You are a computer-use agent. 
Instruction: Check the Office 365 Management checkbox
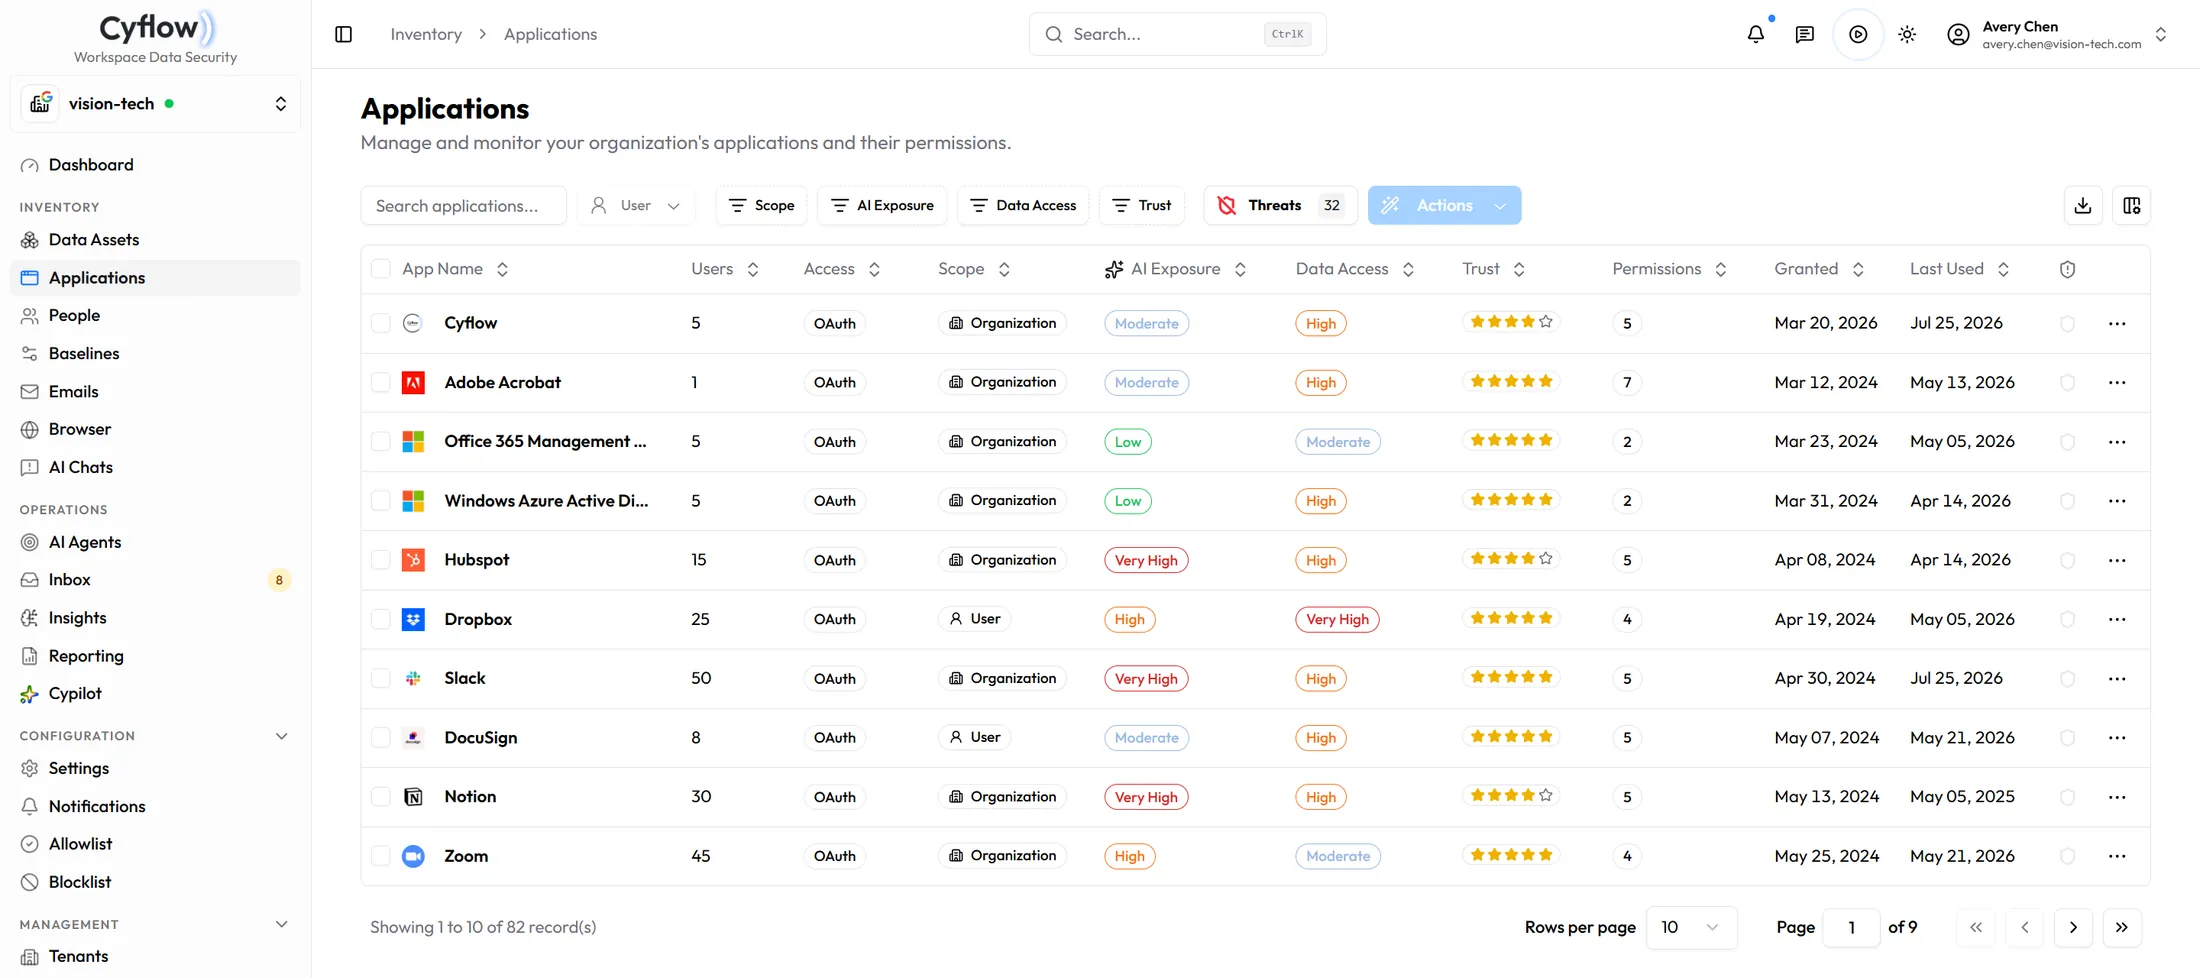click(380, 441)
